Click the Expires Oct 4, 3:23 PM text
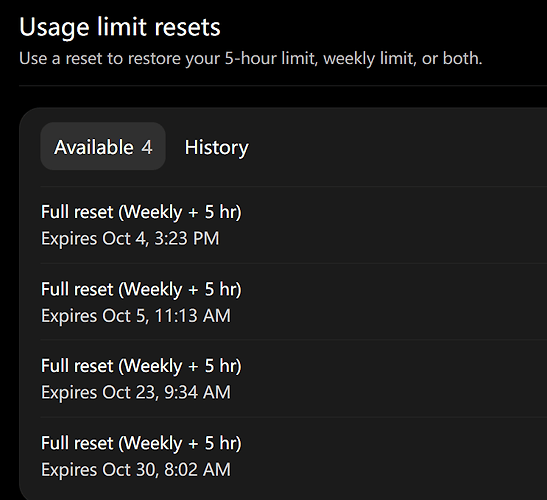The height and width of the screenshot is (500, 547). [x=130, y=239]
